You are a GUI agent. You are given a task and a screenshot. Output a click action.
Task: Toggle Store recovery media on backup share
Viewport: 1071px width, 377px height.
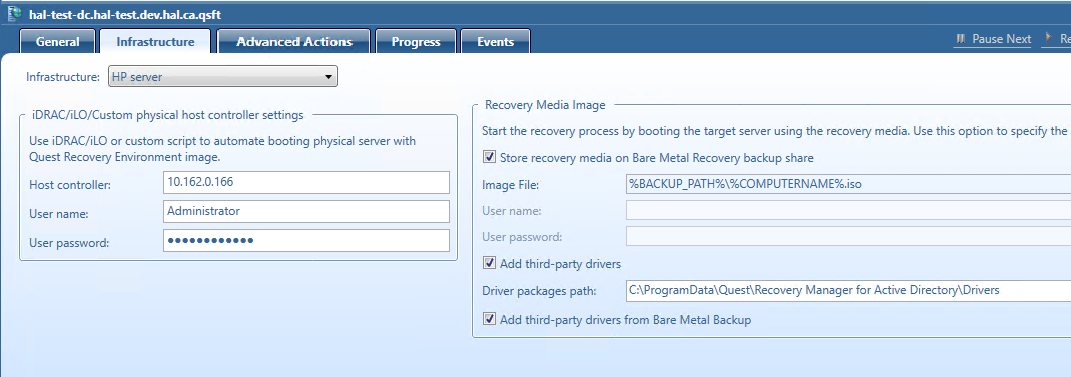click(x=489, y=157)
